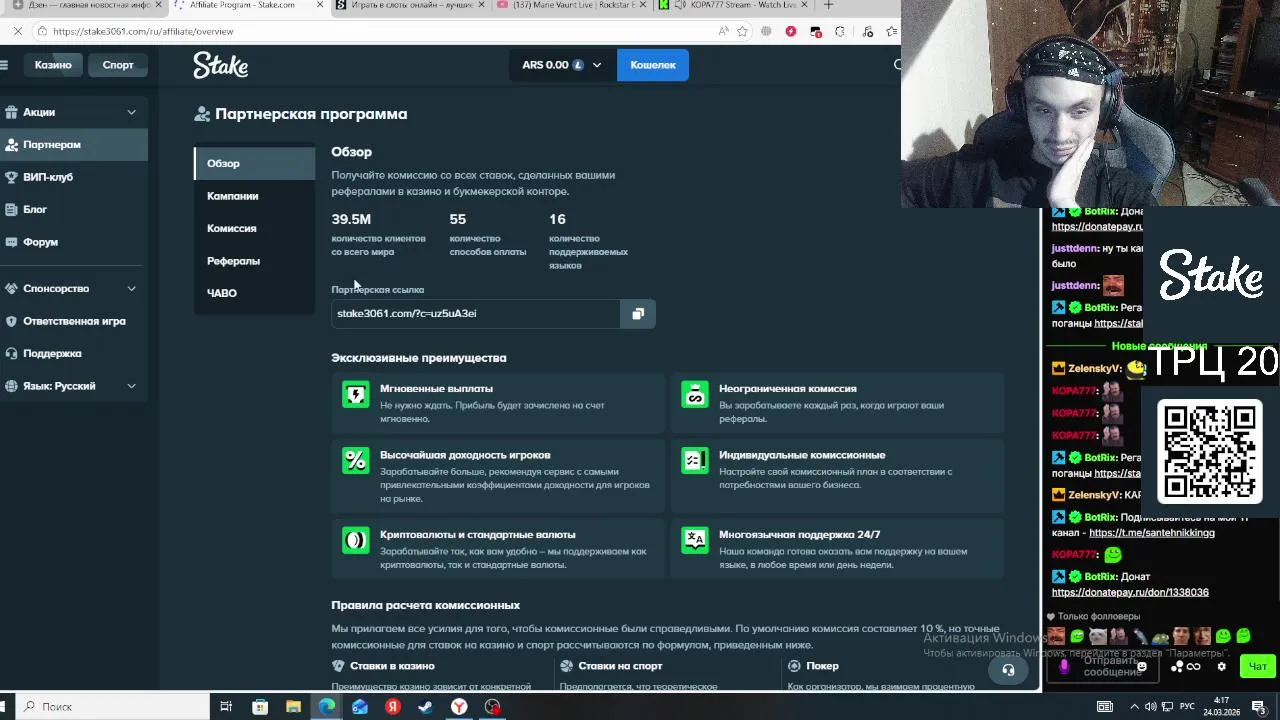Image resolution: width=1280 pixels, height=720 pixels.
Task: Open Форум in the sidebar
Action: pos(74,242)
